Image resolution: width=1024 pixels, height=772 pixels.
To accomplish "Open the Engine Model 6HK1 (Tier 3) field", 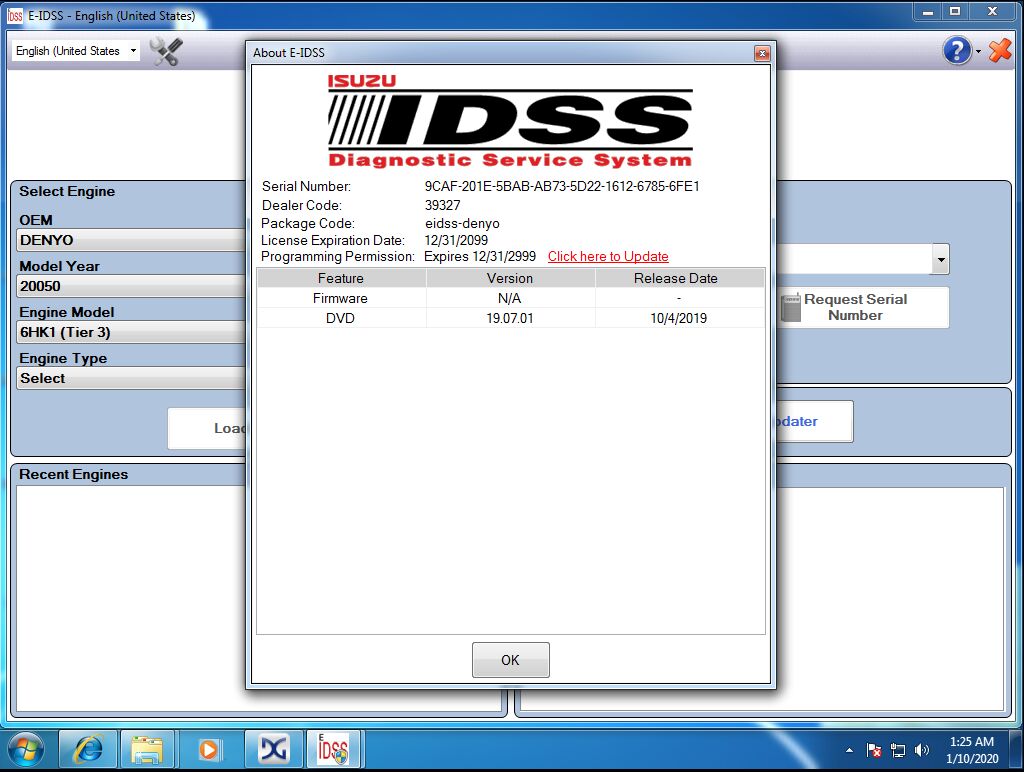I will pyautogui.click(x=131, y=332).
